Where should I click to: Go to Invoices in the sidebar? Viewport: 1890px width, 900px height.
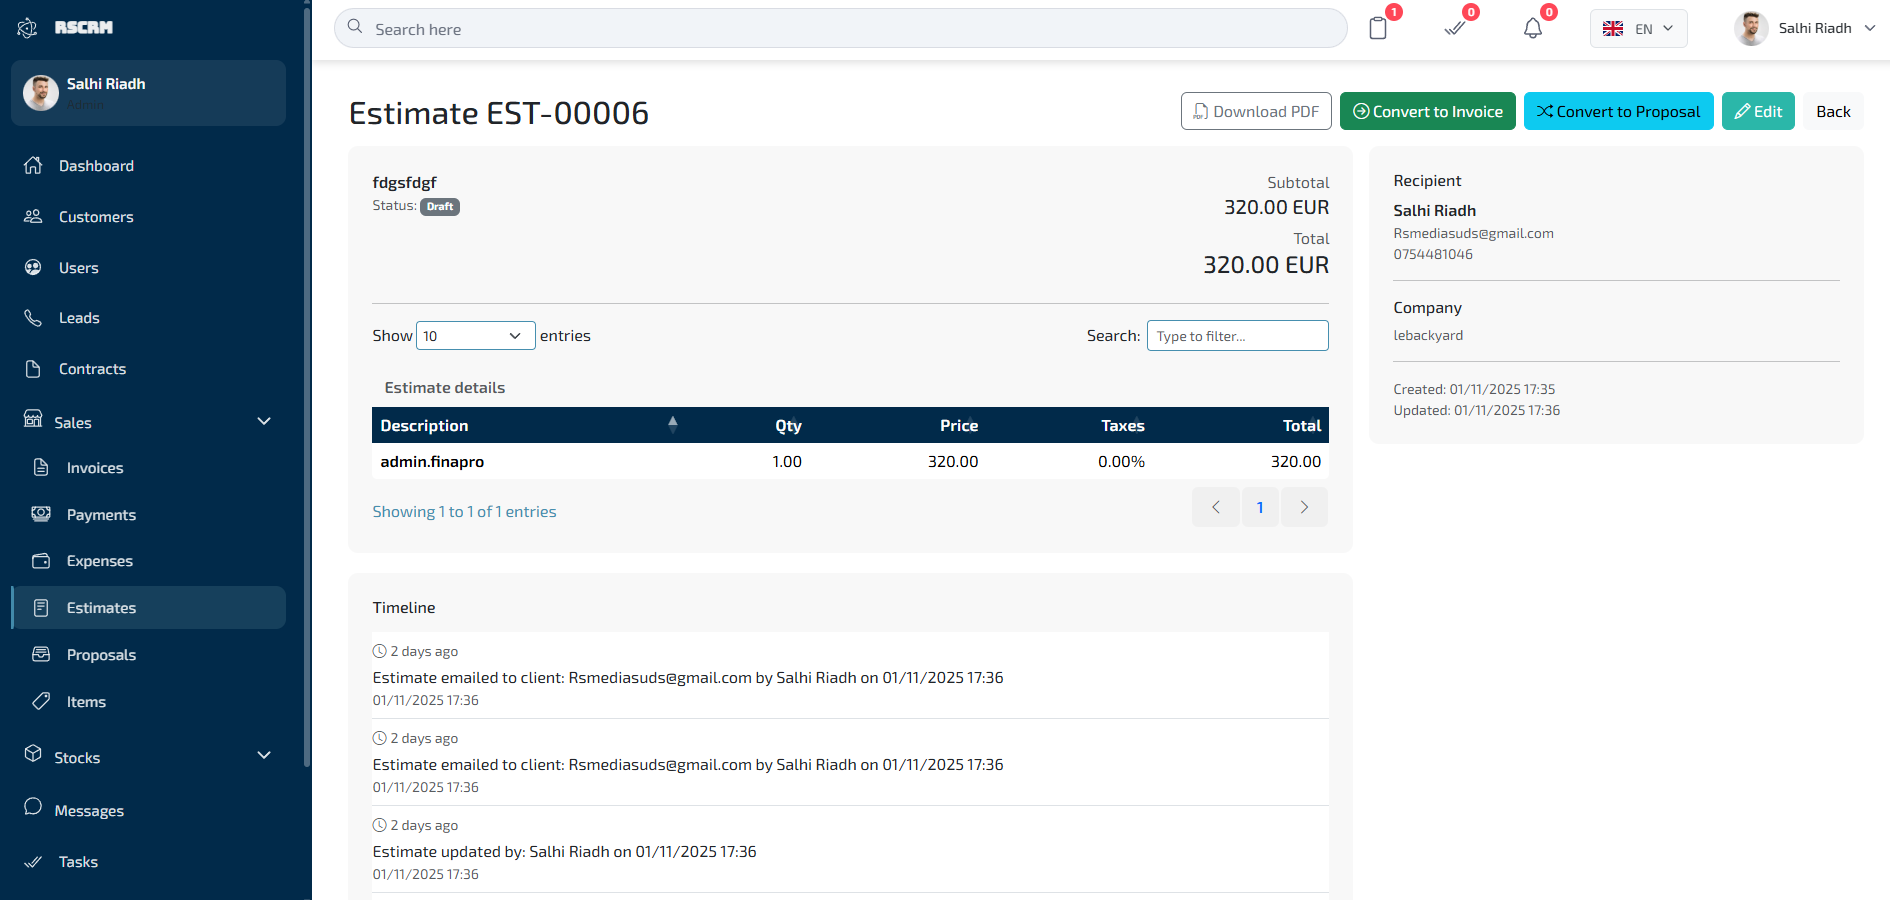pyautogui.click(x=95, y=468)
